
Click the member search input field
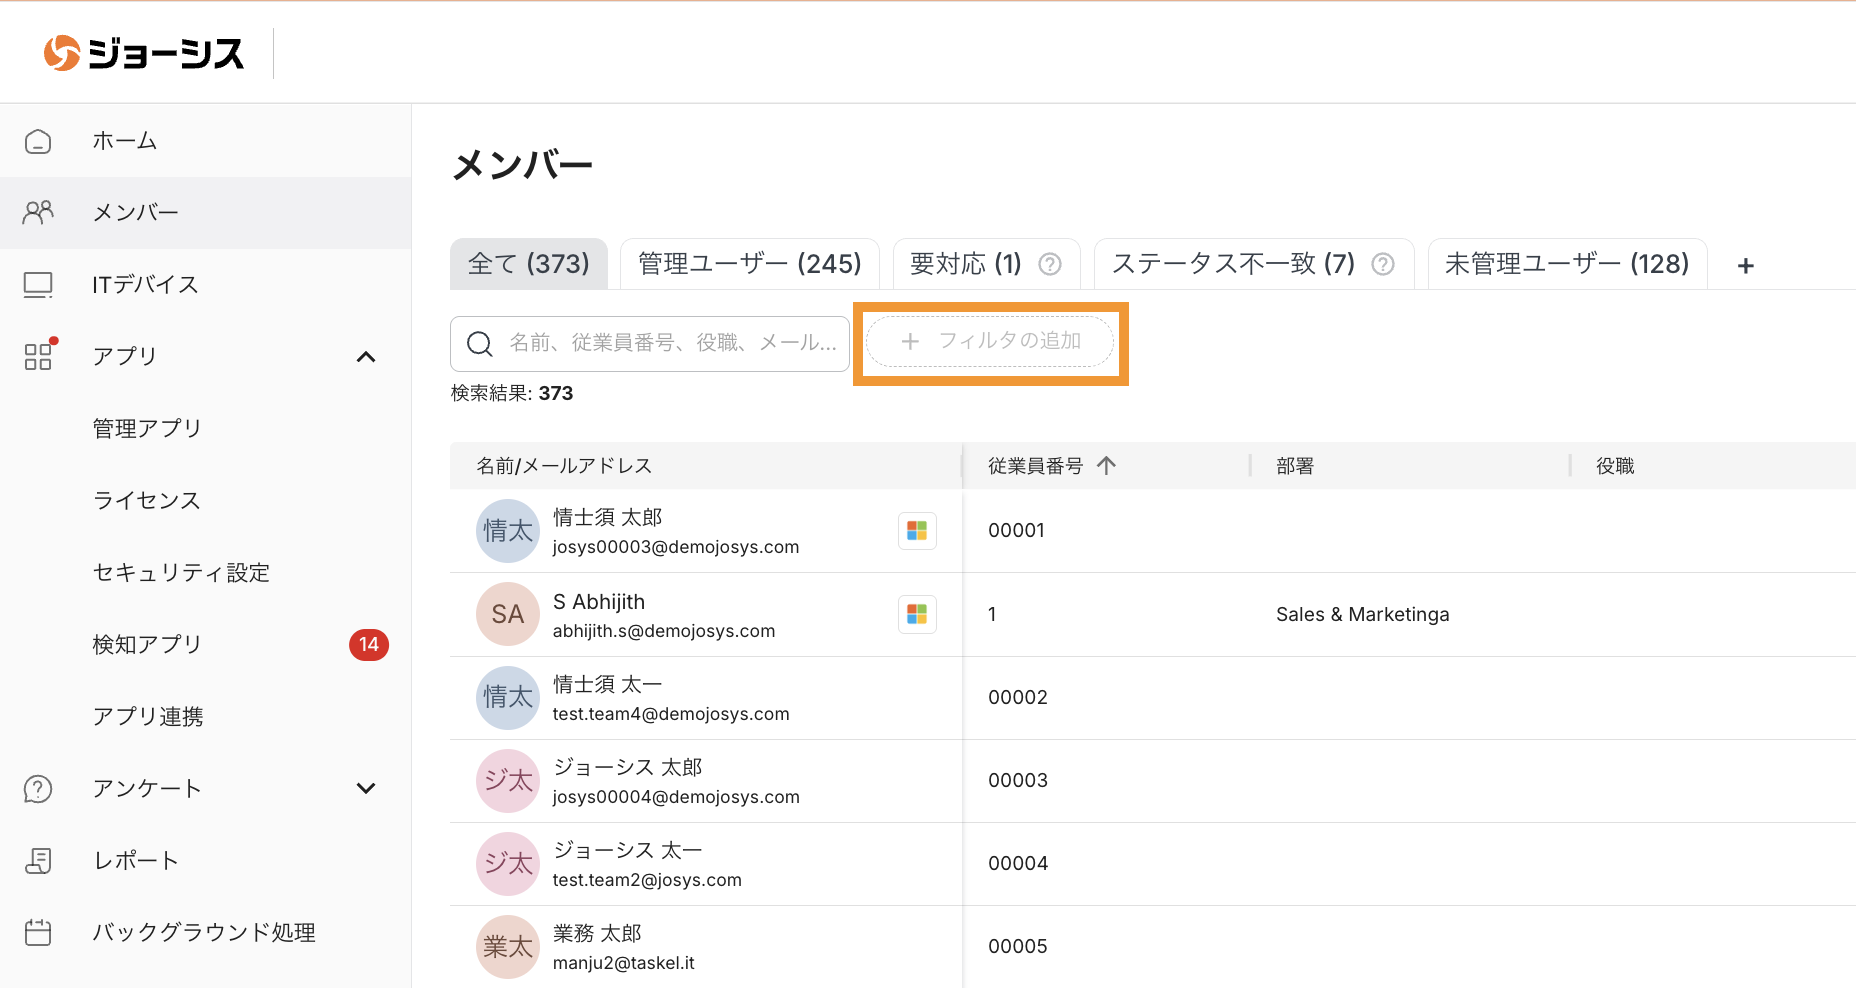(x=670, y=343)
